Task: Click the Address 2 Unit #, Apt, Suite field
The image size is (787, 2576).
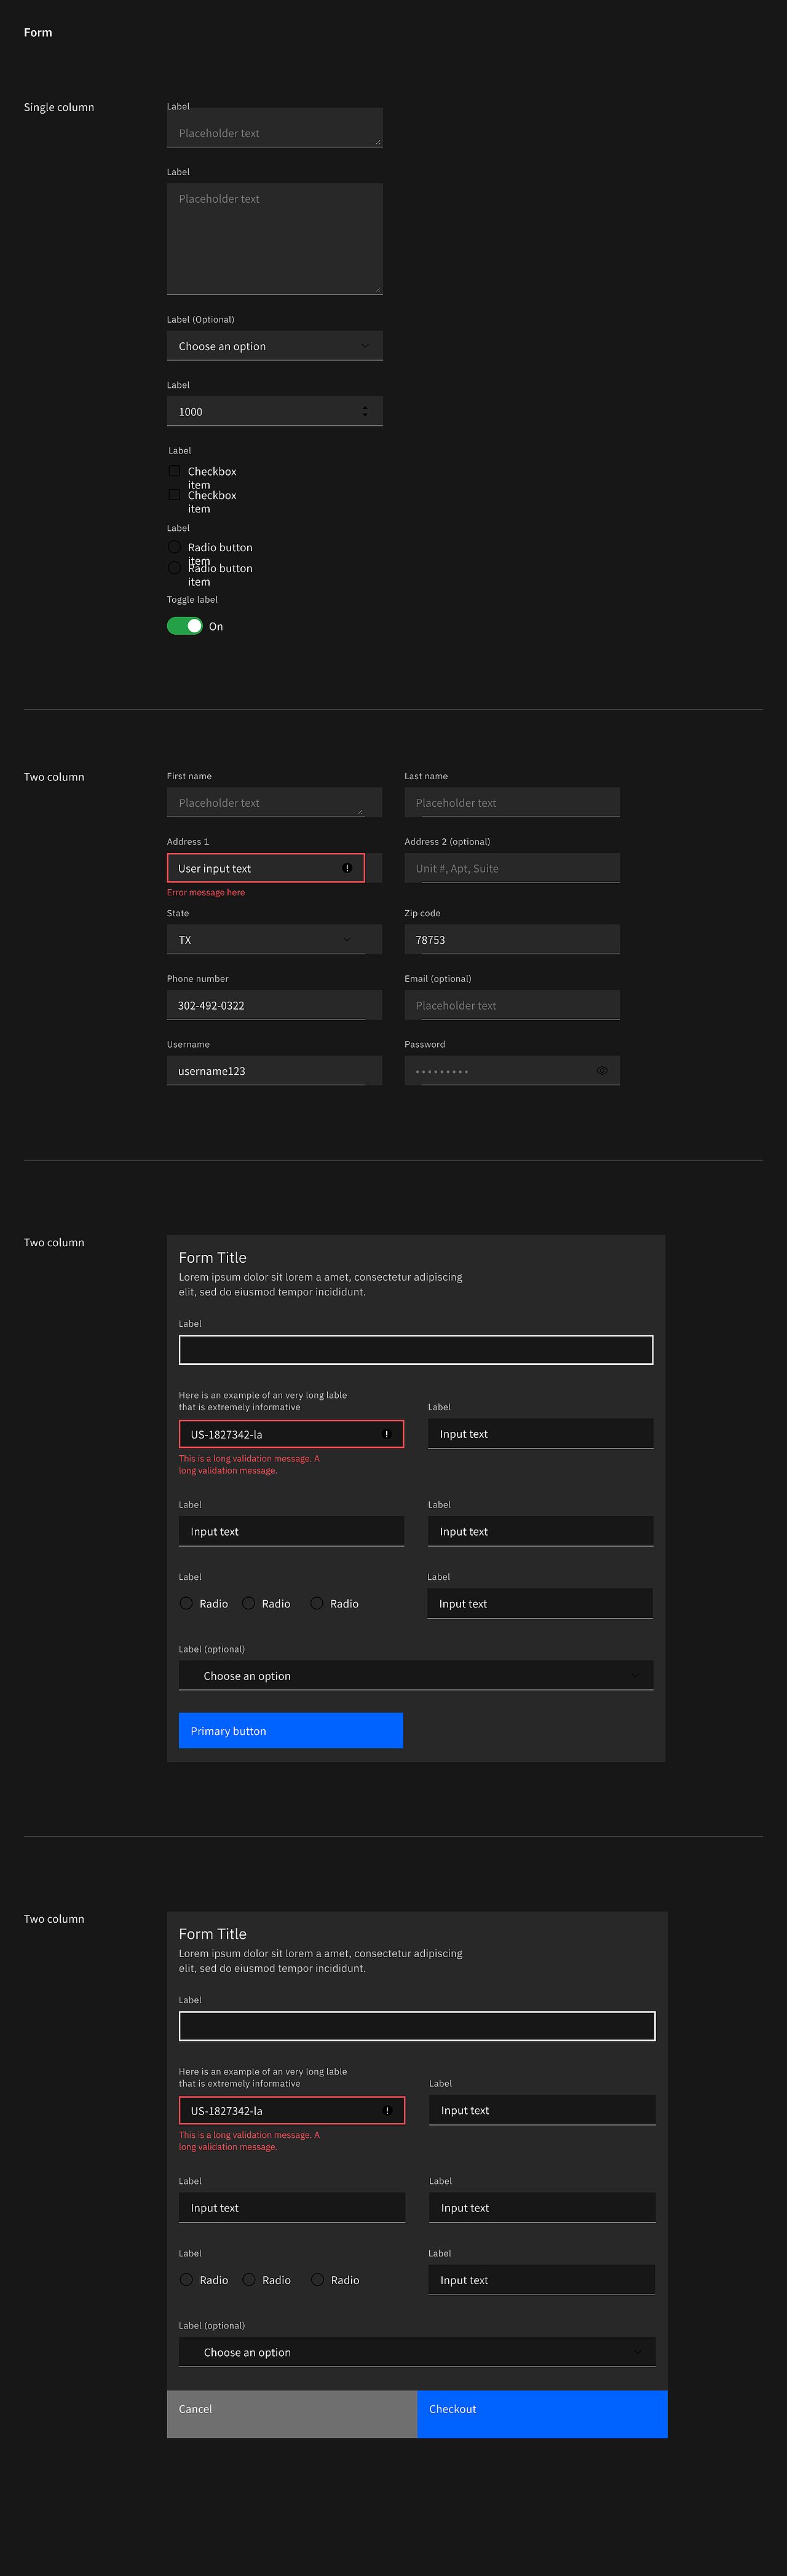Action: pos(511,868)
